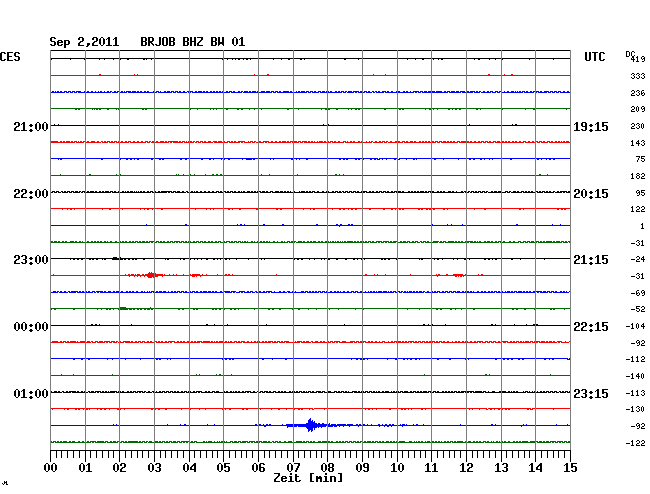Click the x-axis tick label 04

189,468
